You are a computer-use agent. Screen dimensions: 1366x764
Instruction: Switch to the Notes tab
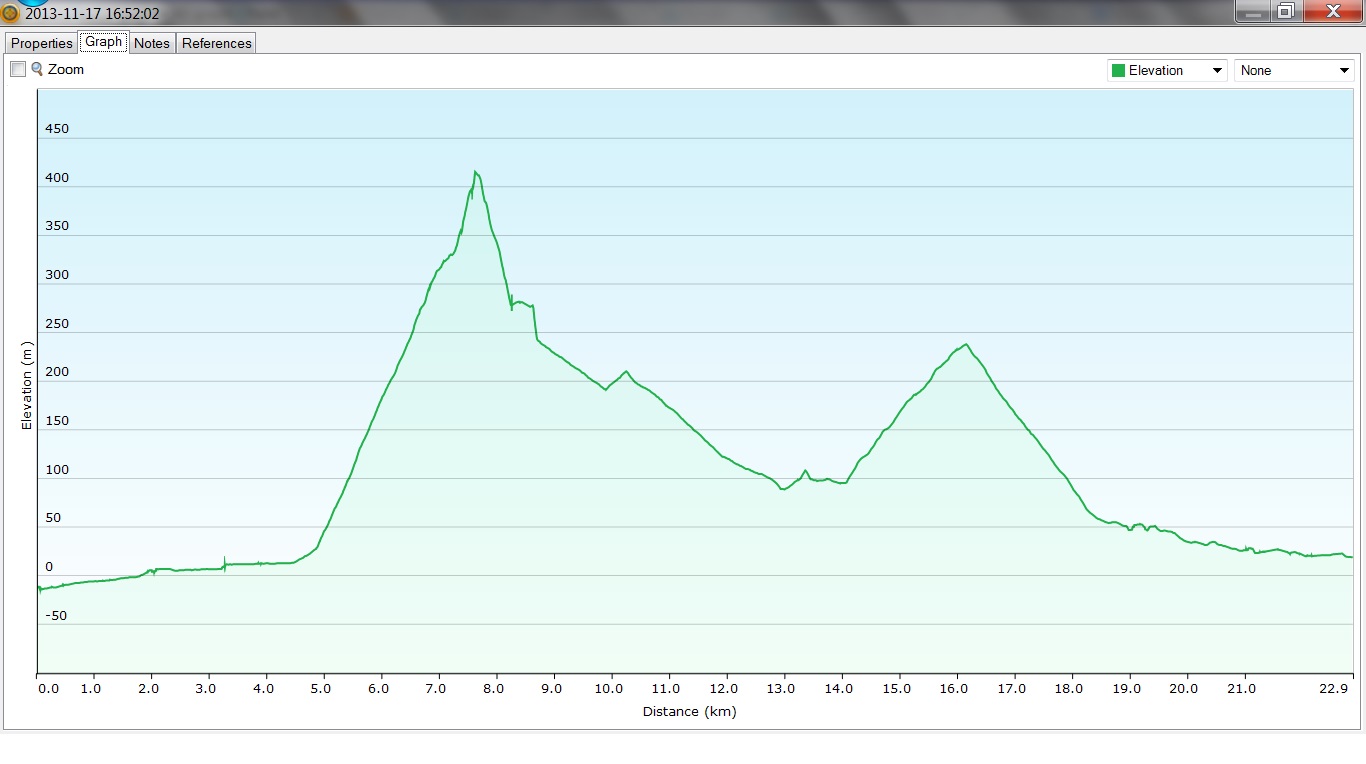152,43
